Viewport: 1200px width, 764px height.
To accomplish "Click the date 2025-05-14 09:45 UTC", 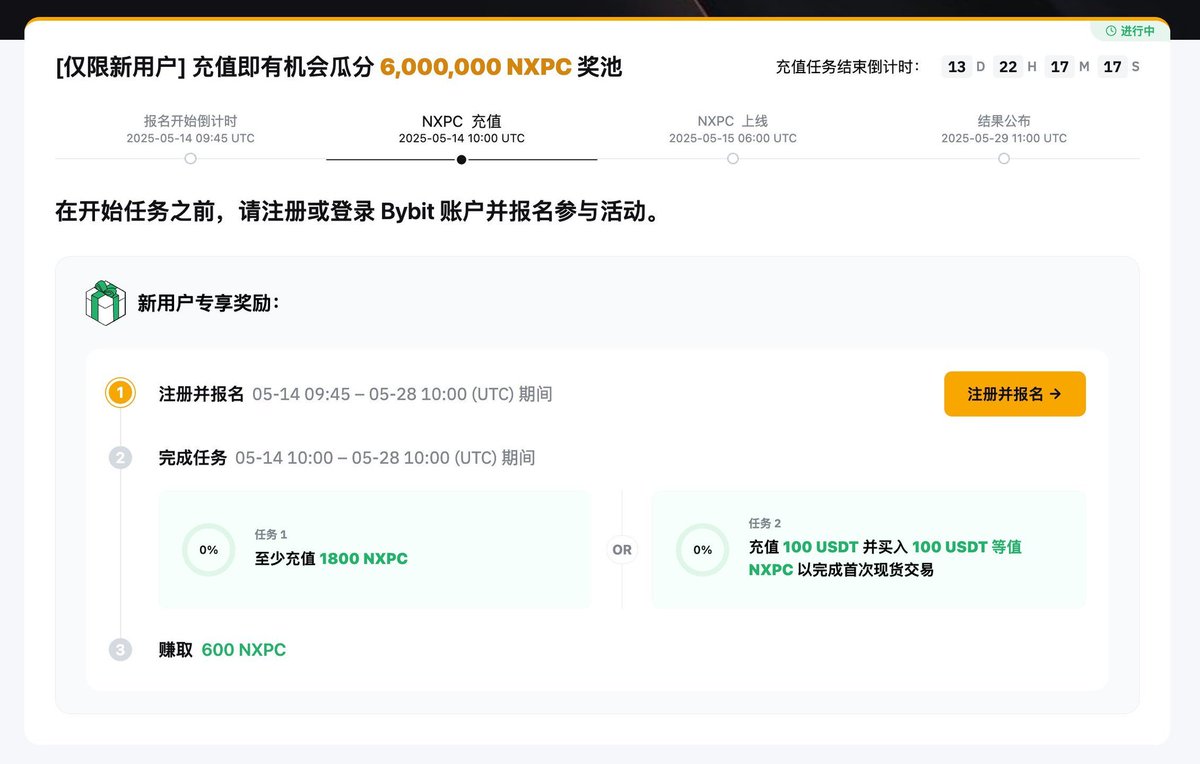I will coord(190,138).
